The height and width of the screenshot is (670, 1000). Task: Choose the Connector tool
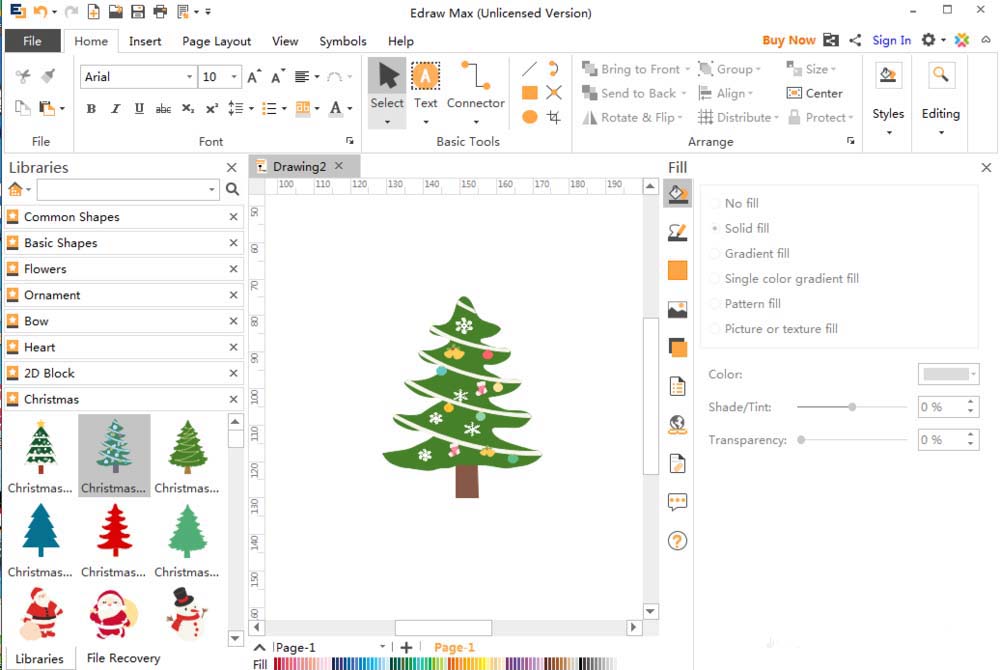(475, 93)
